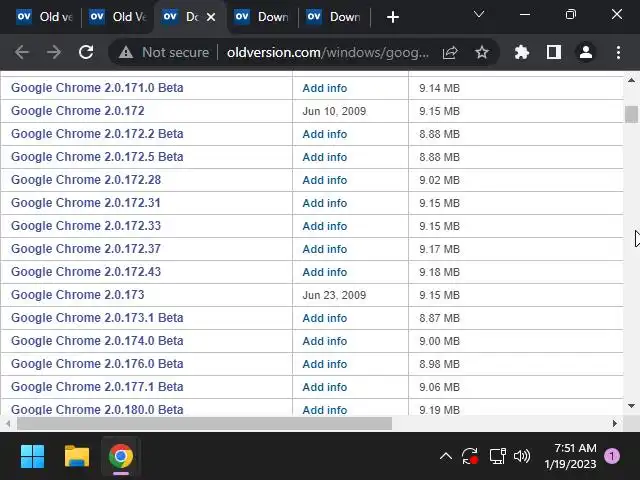The image size is (640, 480).
Task: Open Google Chrome 2.0.176.0 Beta link
Action: pos(97,364)
